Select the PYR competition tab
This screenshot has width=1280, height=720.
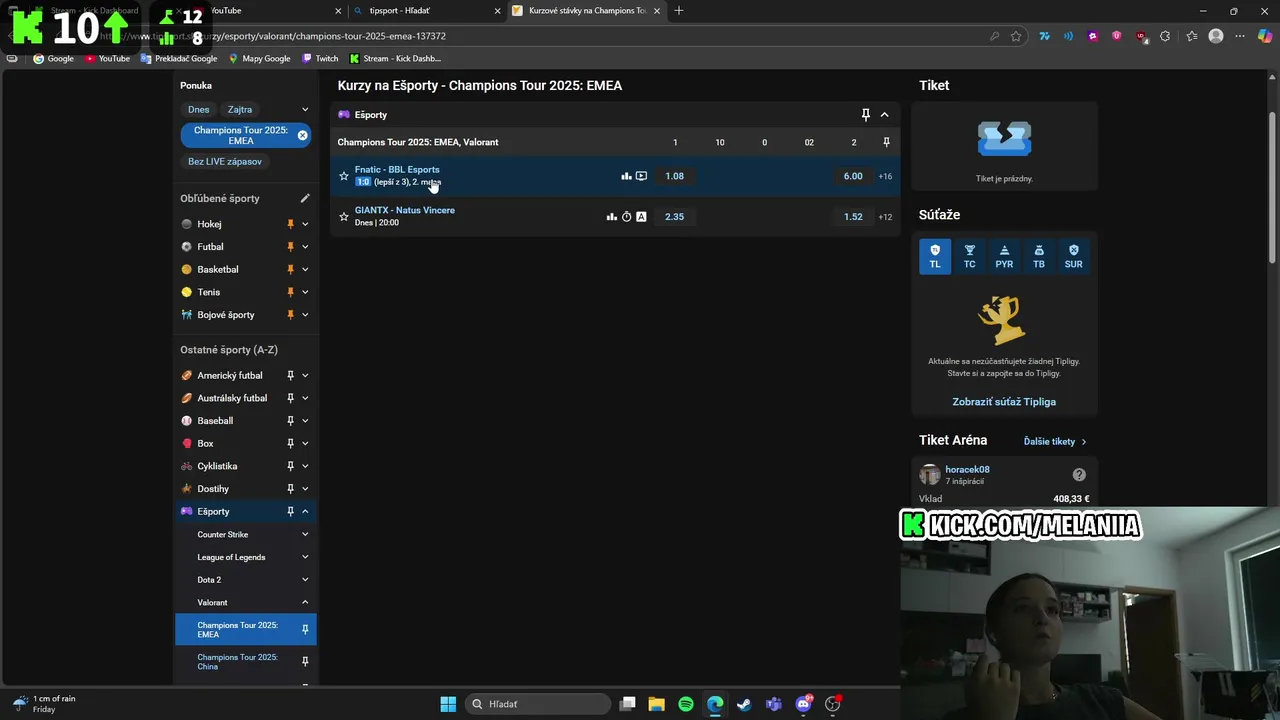tap(1004, 256)
